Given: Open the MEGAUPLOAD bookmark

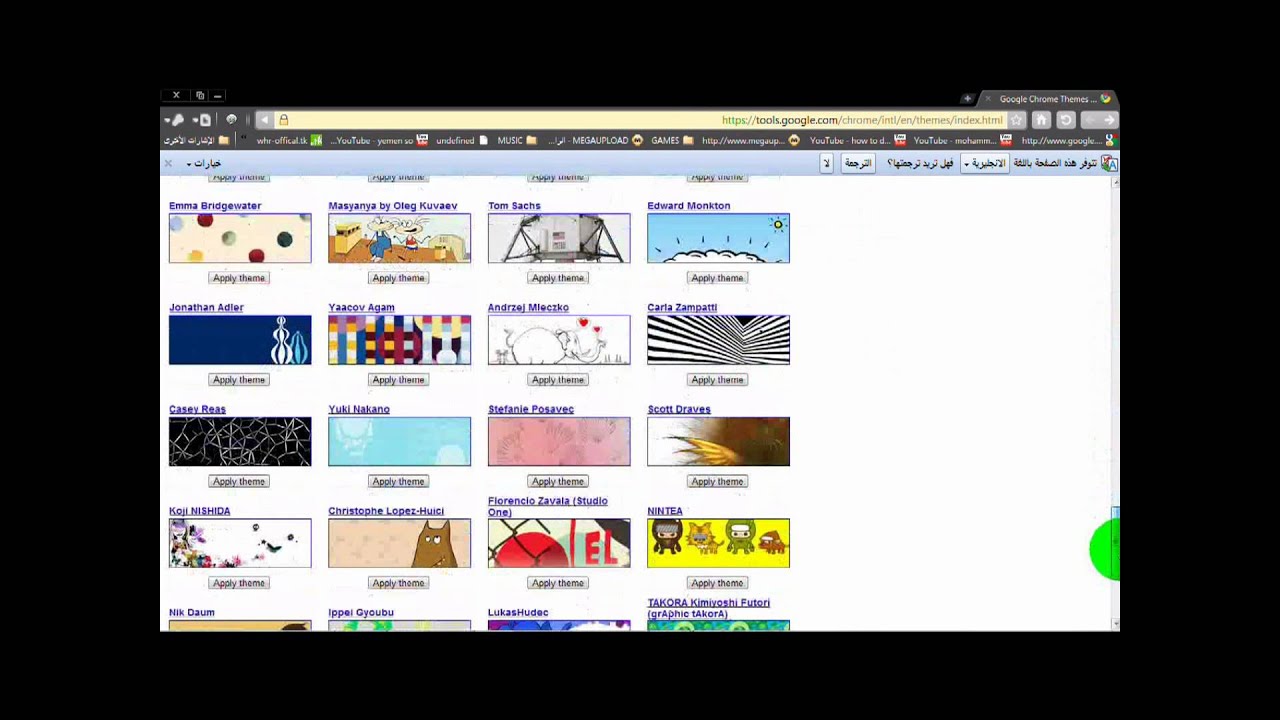Looking at the screenshot, I should coord(595,141).
